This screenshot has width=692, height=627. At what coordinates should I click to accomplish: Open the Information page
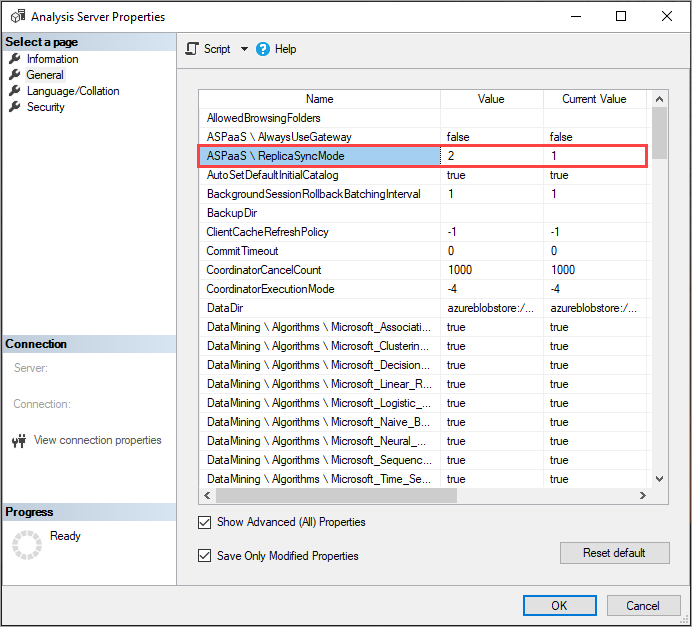[53, 59]
